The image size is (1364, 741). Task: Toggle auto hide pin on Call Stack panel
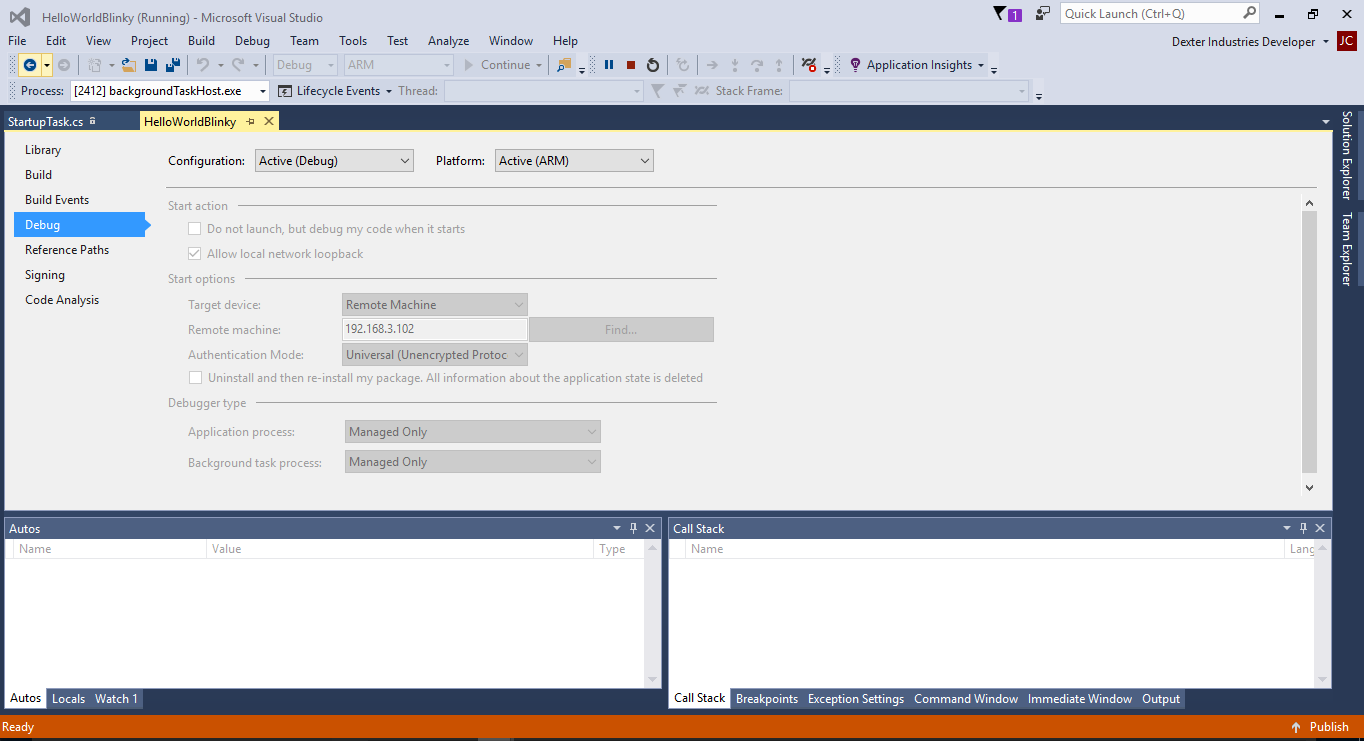click(1303, 528)
